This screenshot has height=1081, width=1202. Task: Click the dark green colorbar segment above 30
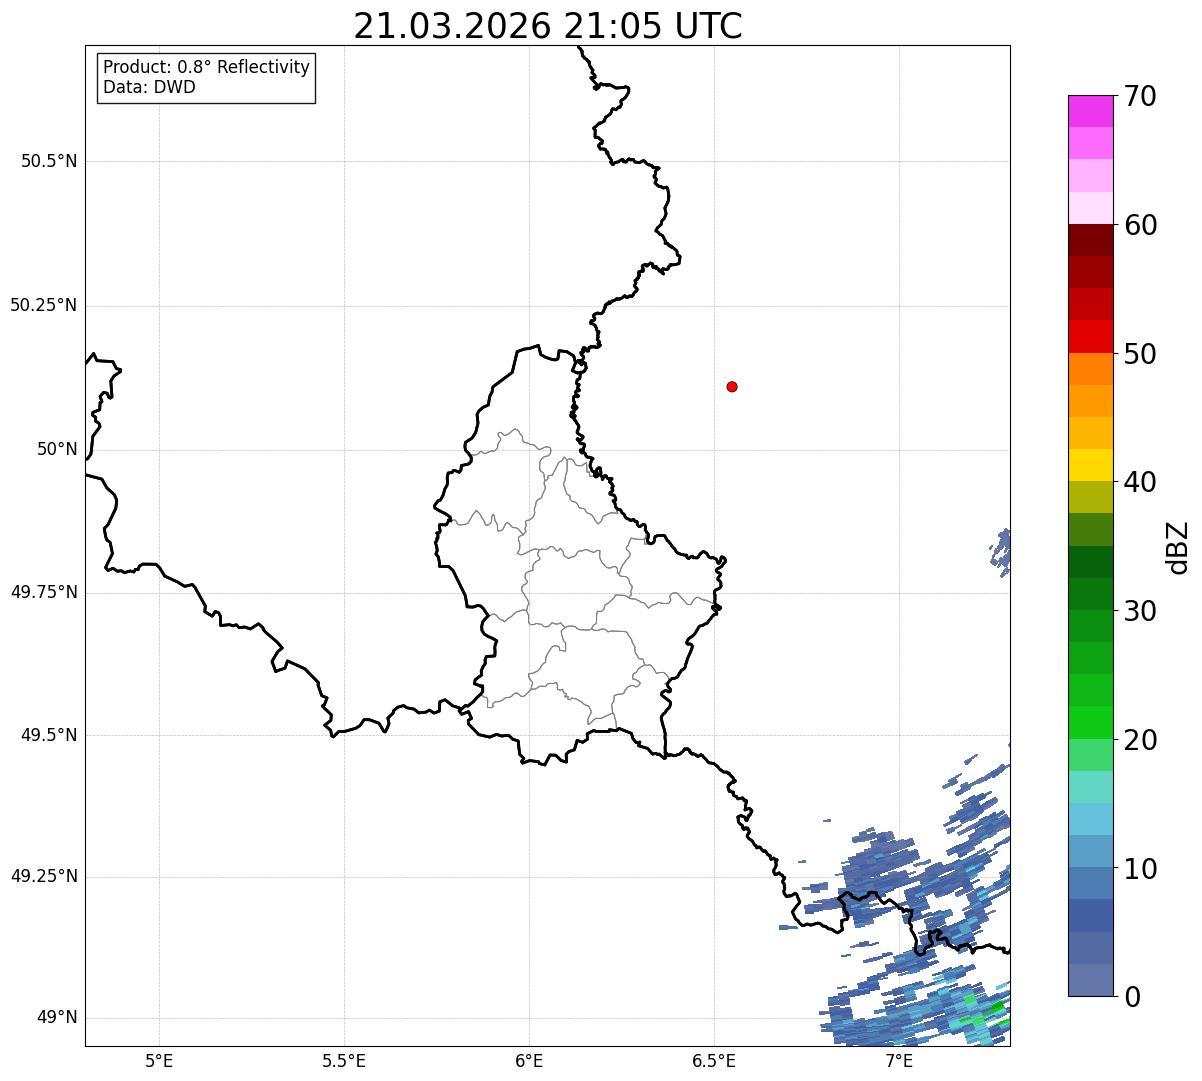[1090, 594]
